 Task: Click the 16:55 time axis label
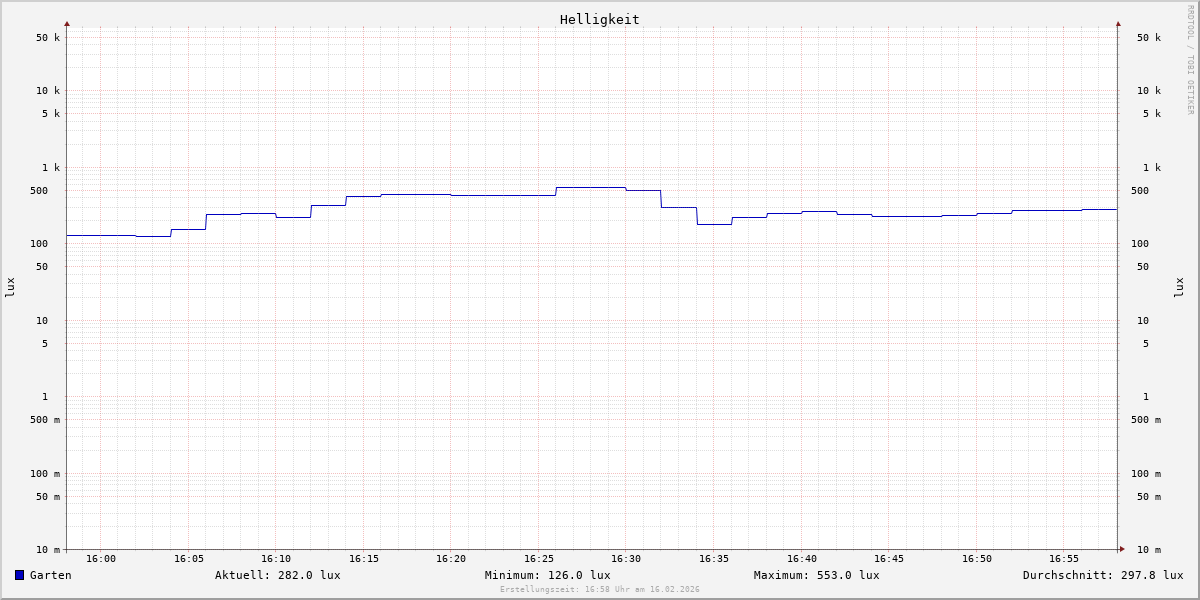pos(1064,559)
